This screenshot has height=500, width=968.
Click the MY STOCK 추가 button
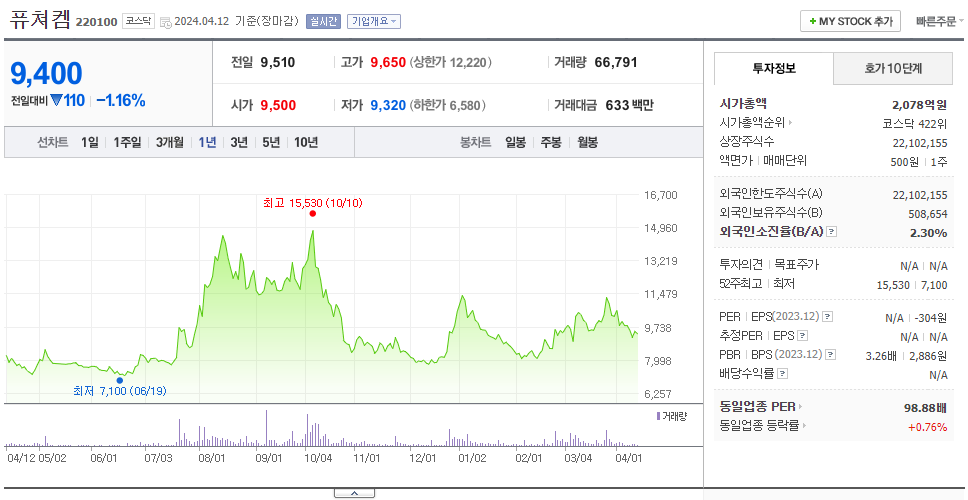click(x=850, y=21)
